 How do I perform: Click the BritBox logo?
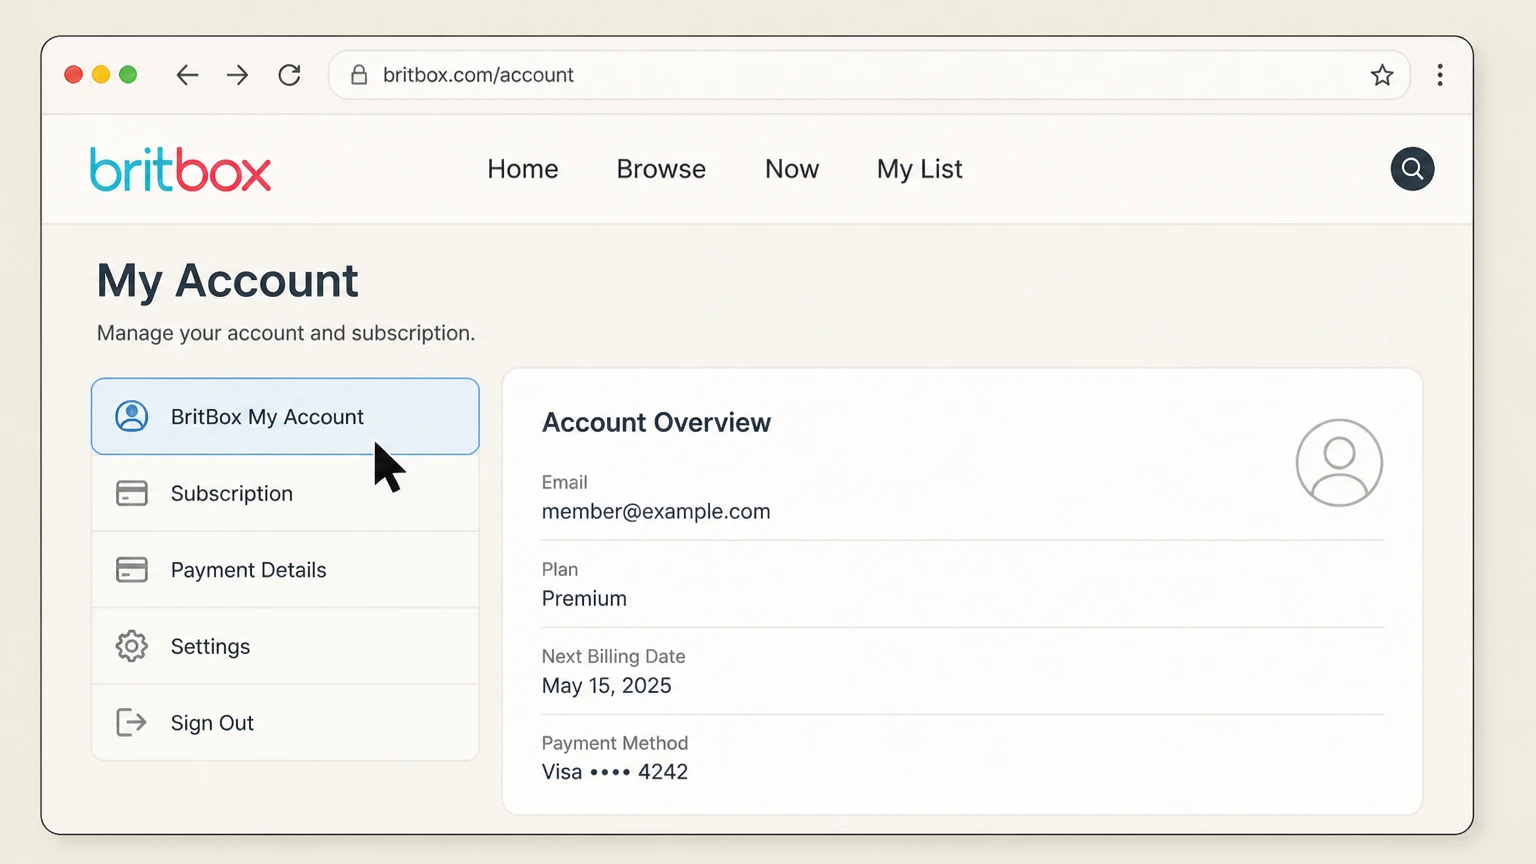[180, 169]
